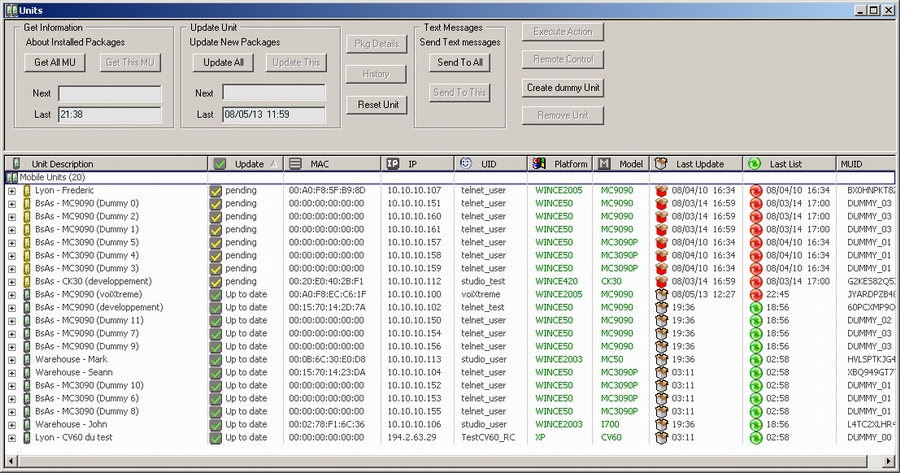The width and height of the screenshot is (900, 473).
Task: Click the green Last List icon for Warehouse - Mark
Action: click(x=755, y=359)
